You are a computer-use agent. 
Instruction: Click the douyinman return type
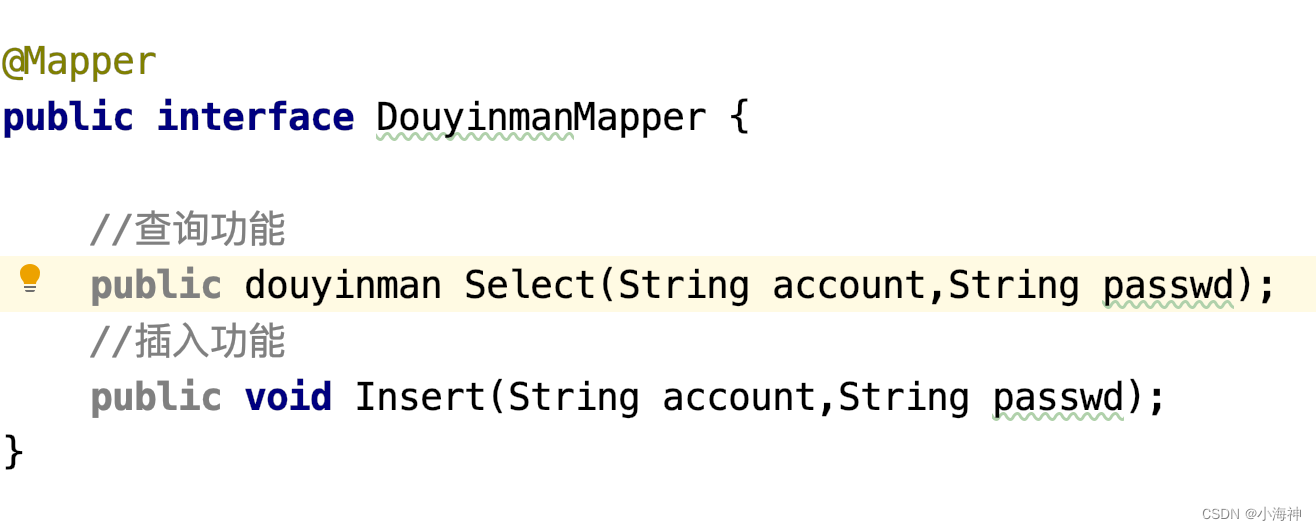tap(343, 286)
